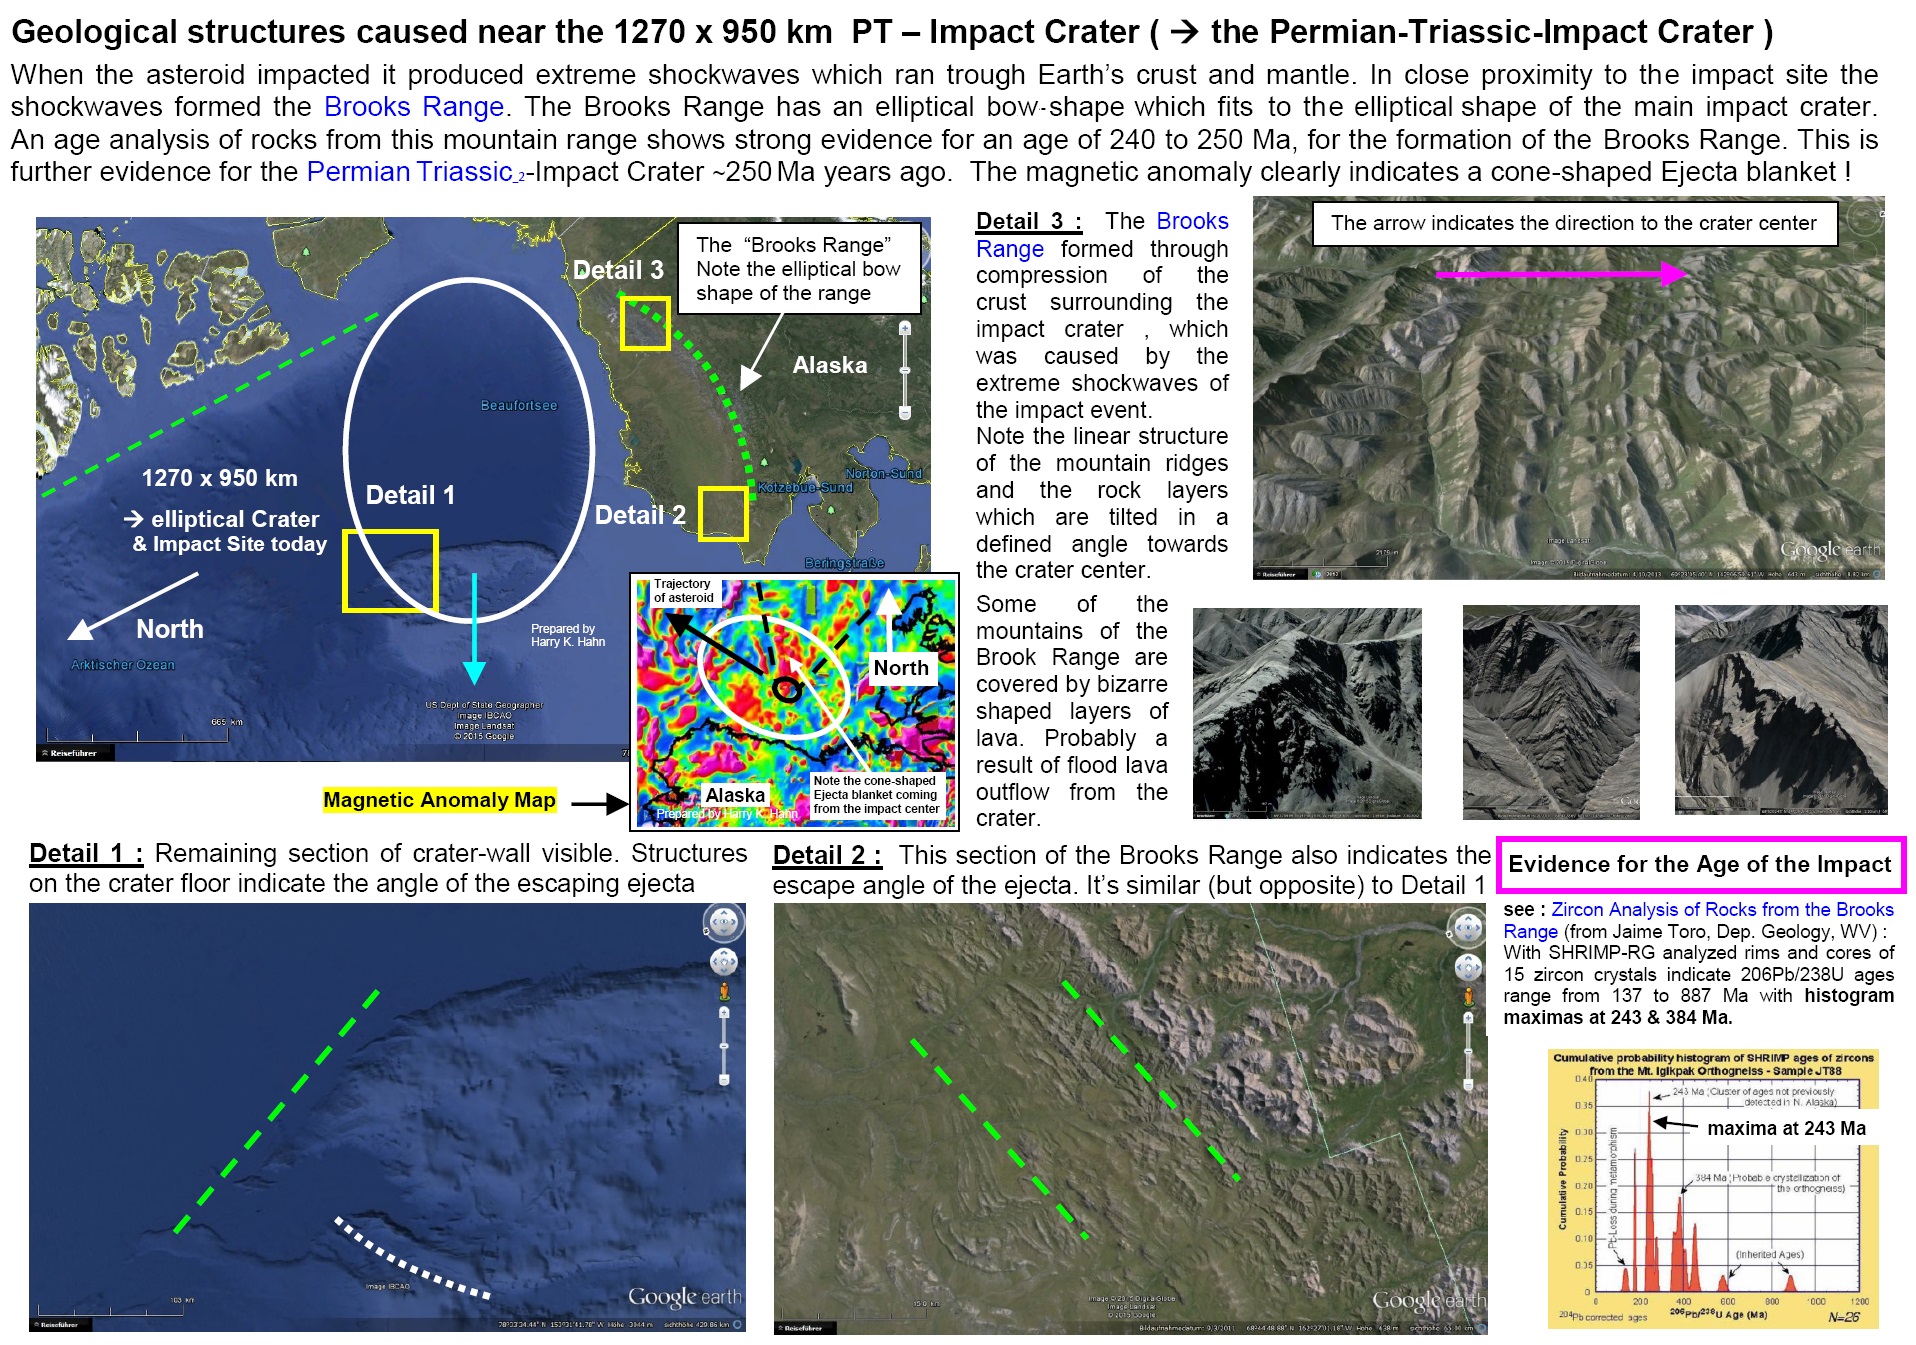Open the zircon age histogram chart
The width and height of the screenshot is (1916, 1345).
[1713, 1189]
